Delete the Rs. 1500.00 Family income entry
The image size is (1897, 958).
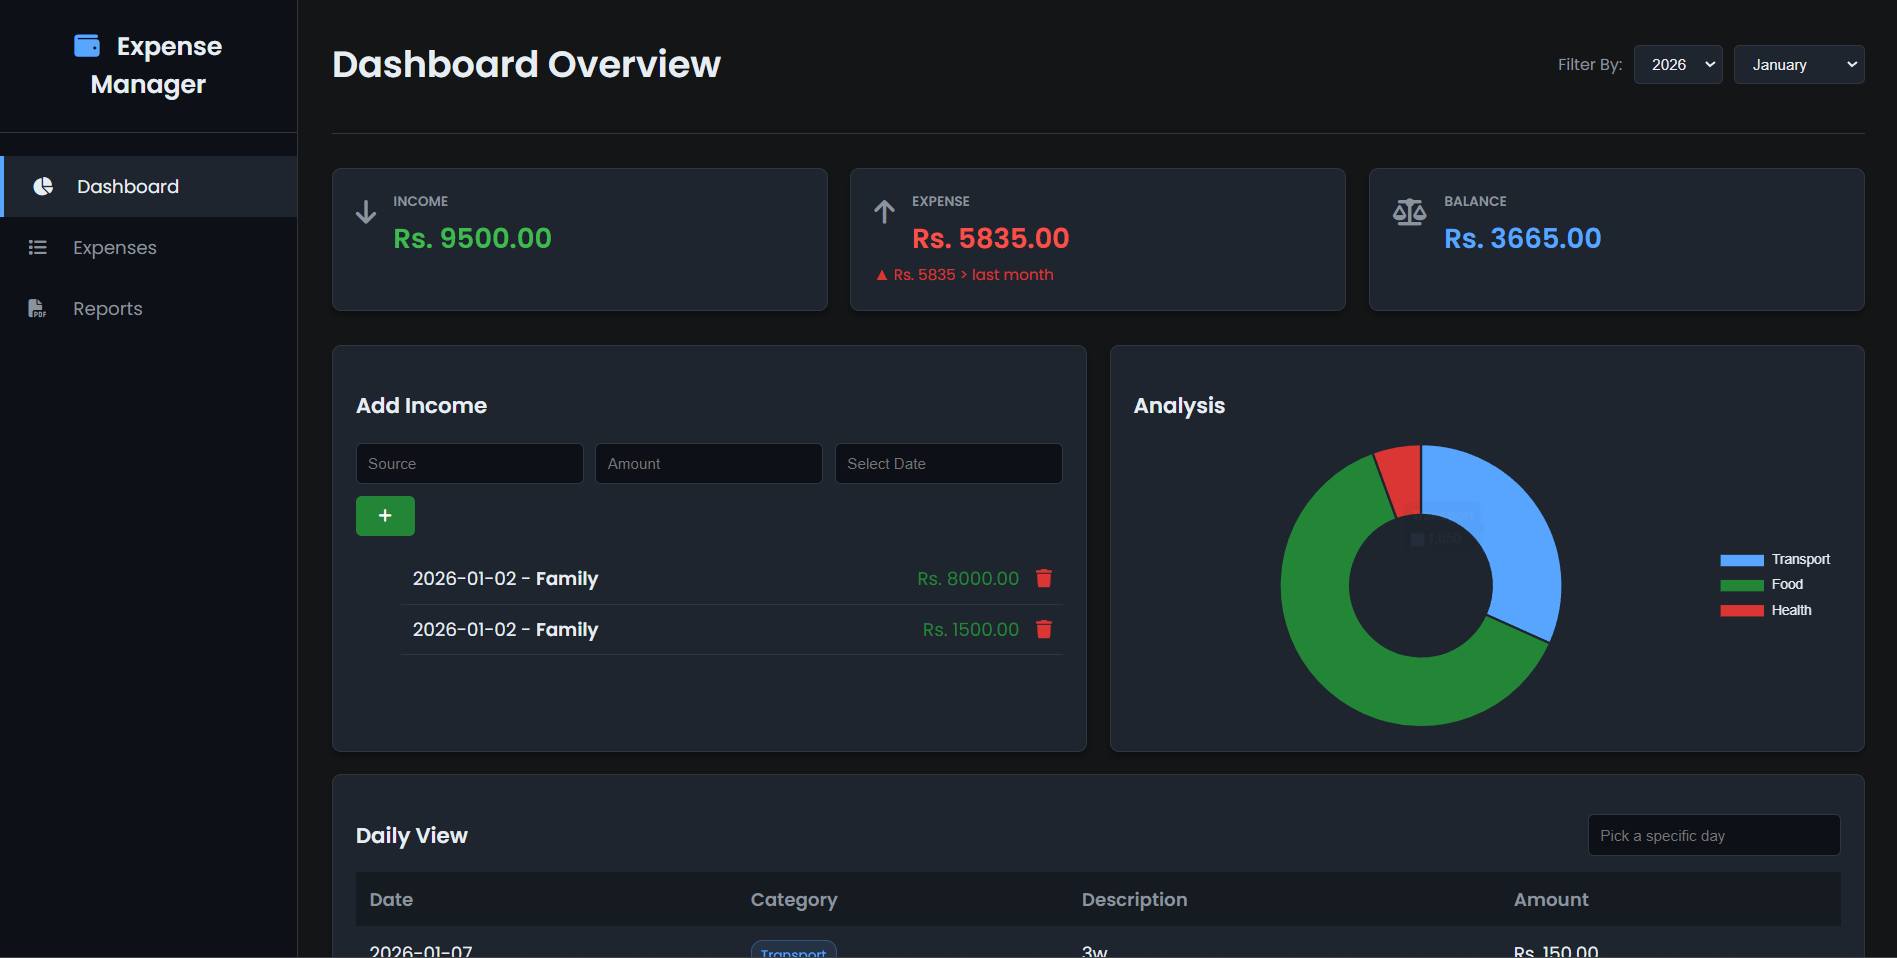tap(1044, 630)
